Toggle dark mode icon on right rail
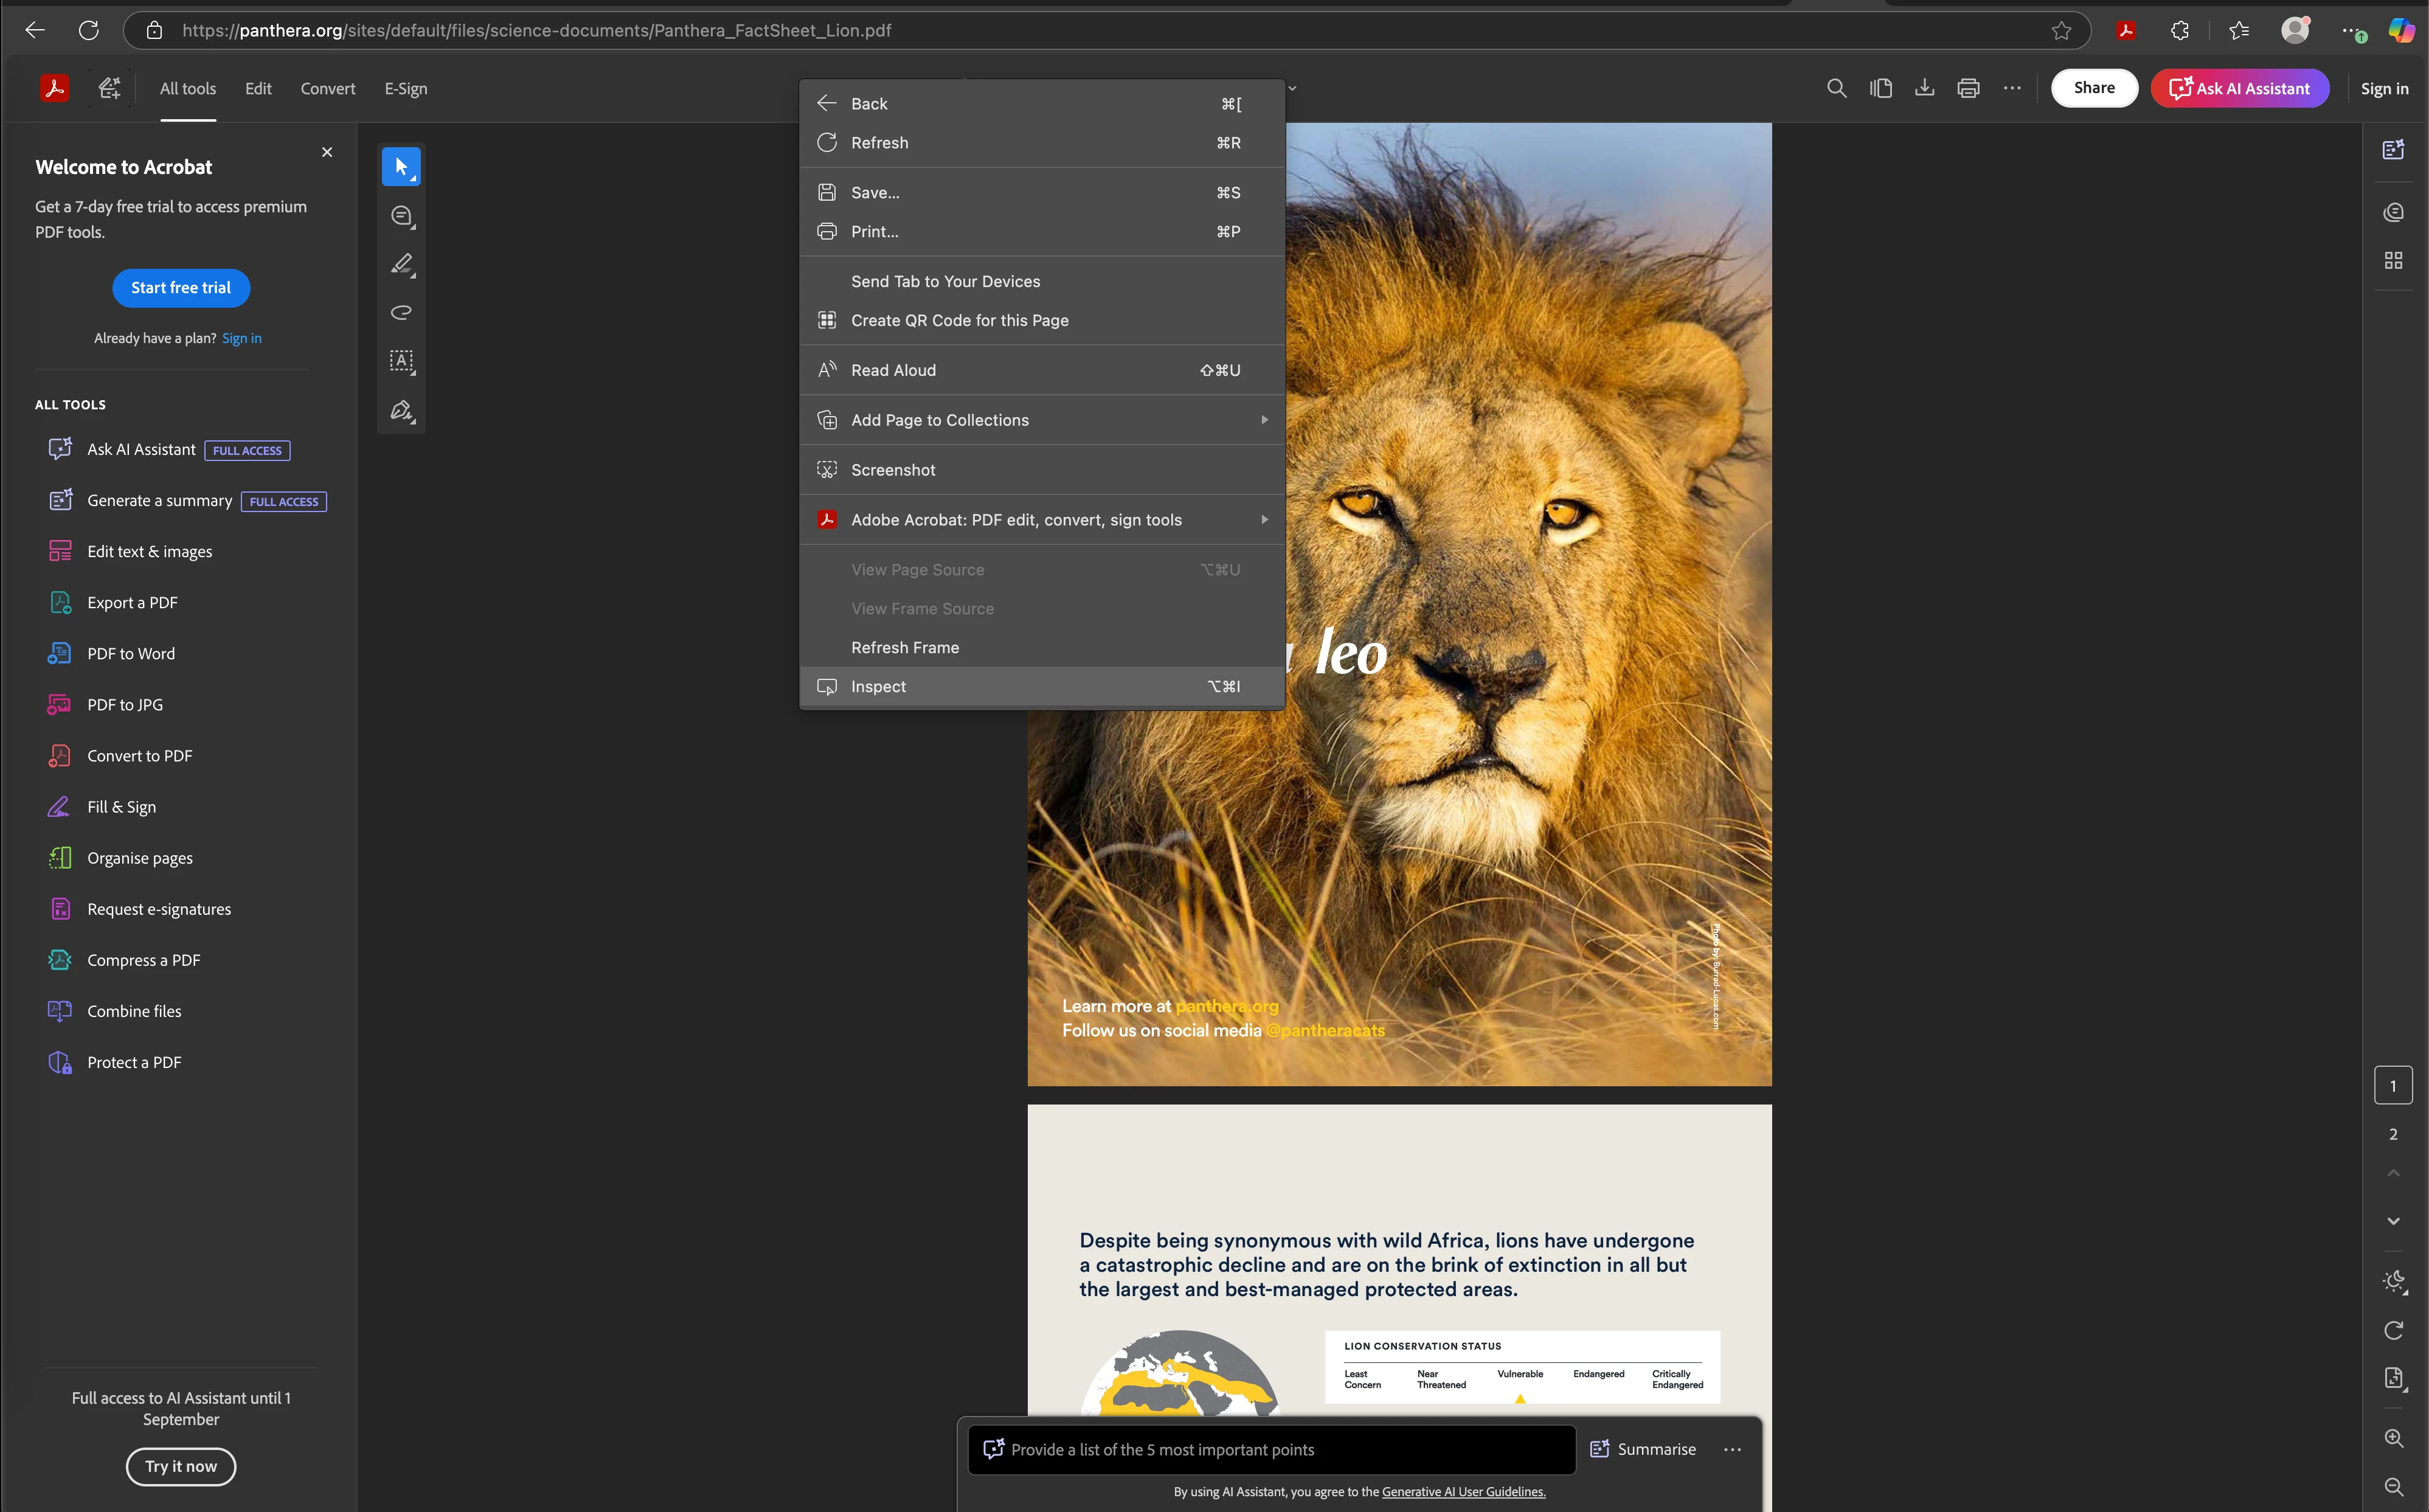This screenshot has width=2429, height=1512. (x=2393, y=1281)
